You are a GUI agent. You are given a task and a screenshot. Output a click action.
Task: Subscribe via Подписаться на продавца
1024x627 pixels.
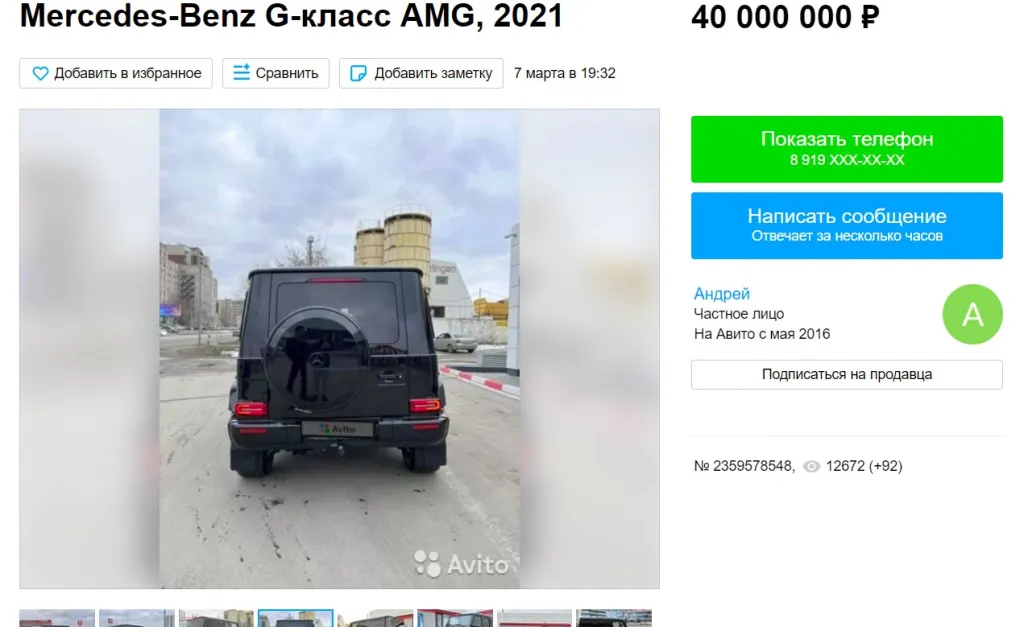coord(846,375)
